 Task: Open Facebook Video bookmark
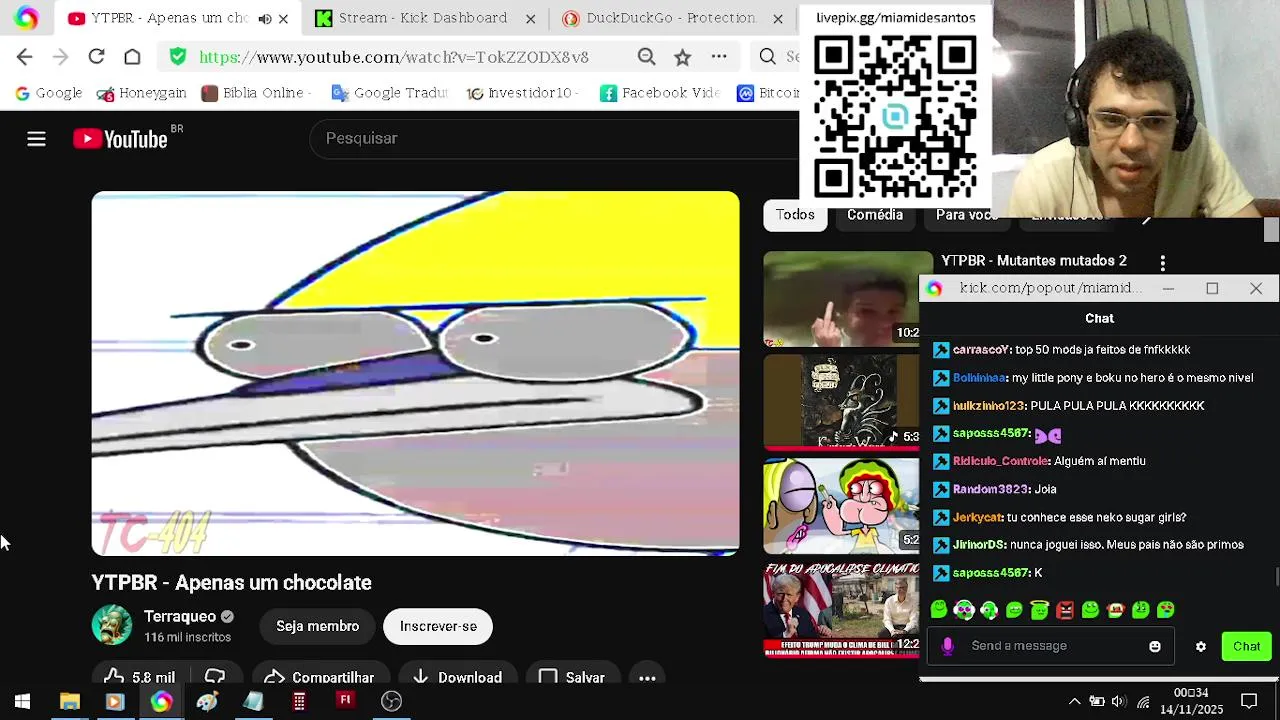(660, 93)
